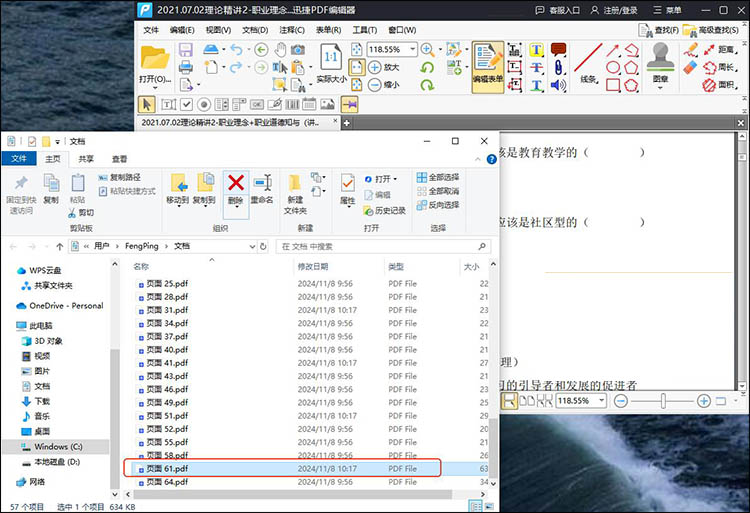Click the 缩小 zoom out button
750x513 pixels.
(384, 85)
